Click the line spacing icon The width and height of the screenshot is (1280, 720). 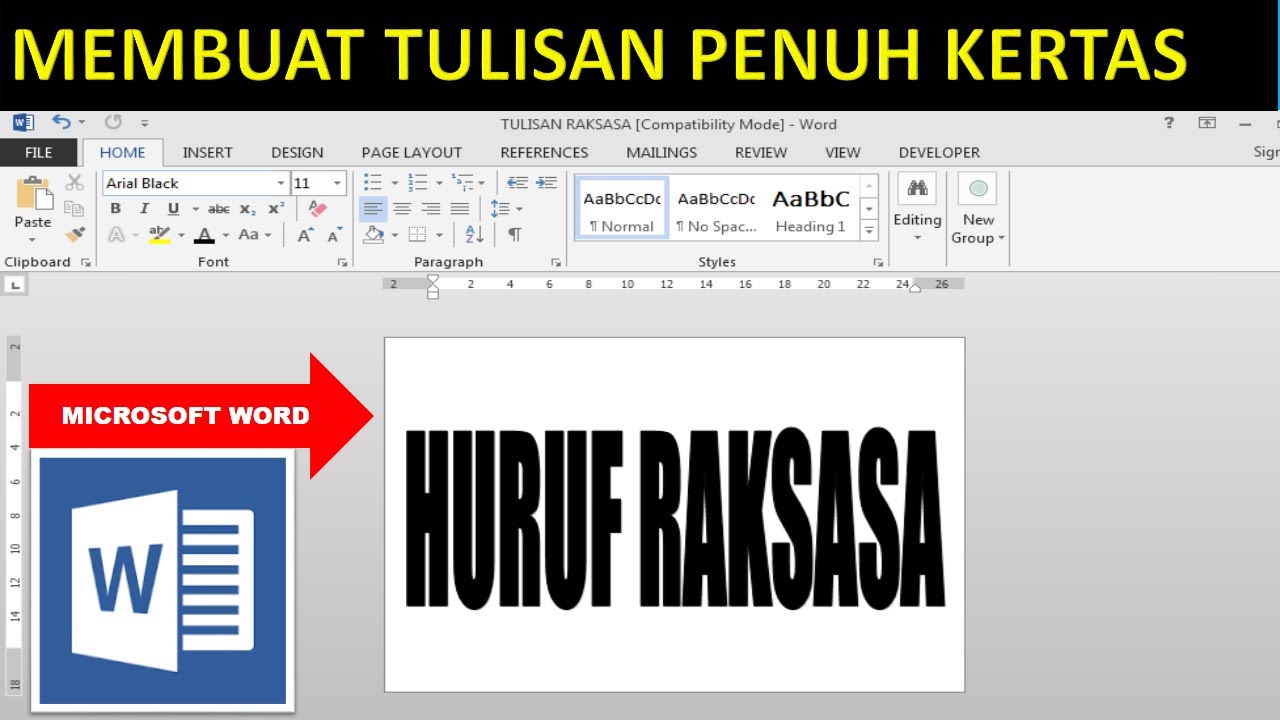(x=500, y=209)
